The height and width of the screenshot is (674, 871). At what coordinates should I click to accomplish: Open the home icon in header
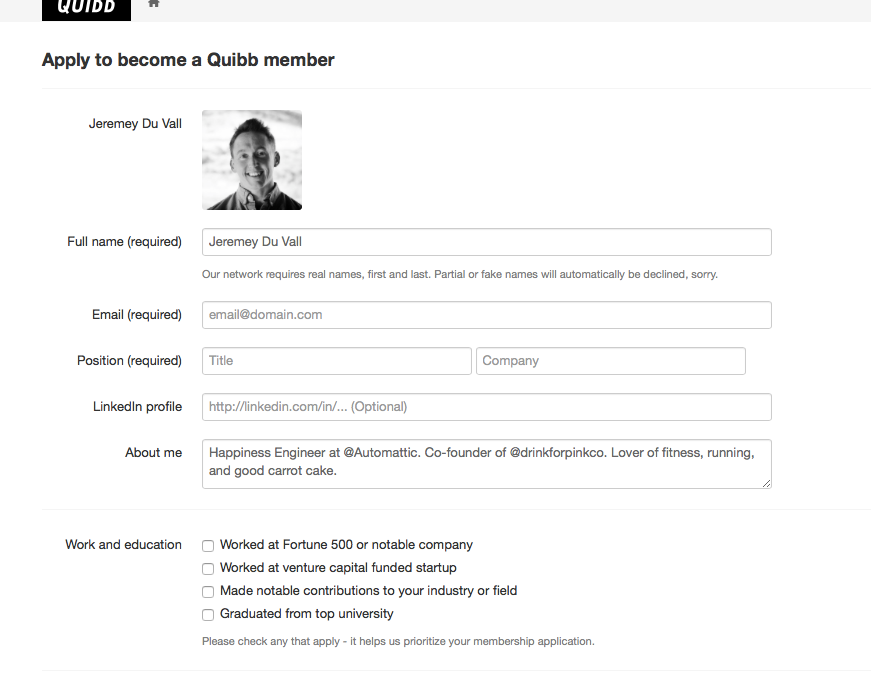coord(154,4)
